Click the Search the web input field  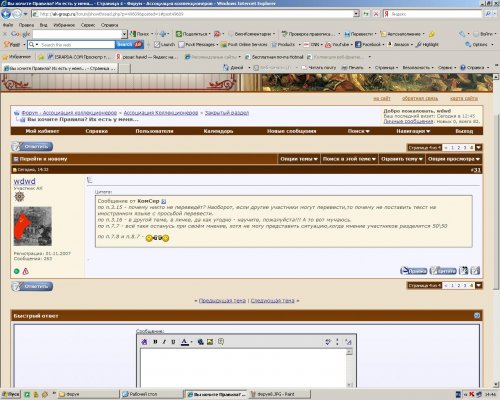pyautogui.click(x=77, y=44)
